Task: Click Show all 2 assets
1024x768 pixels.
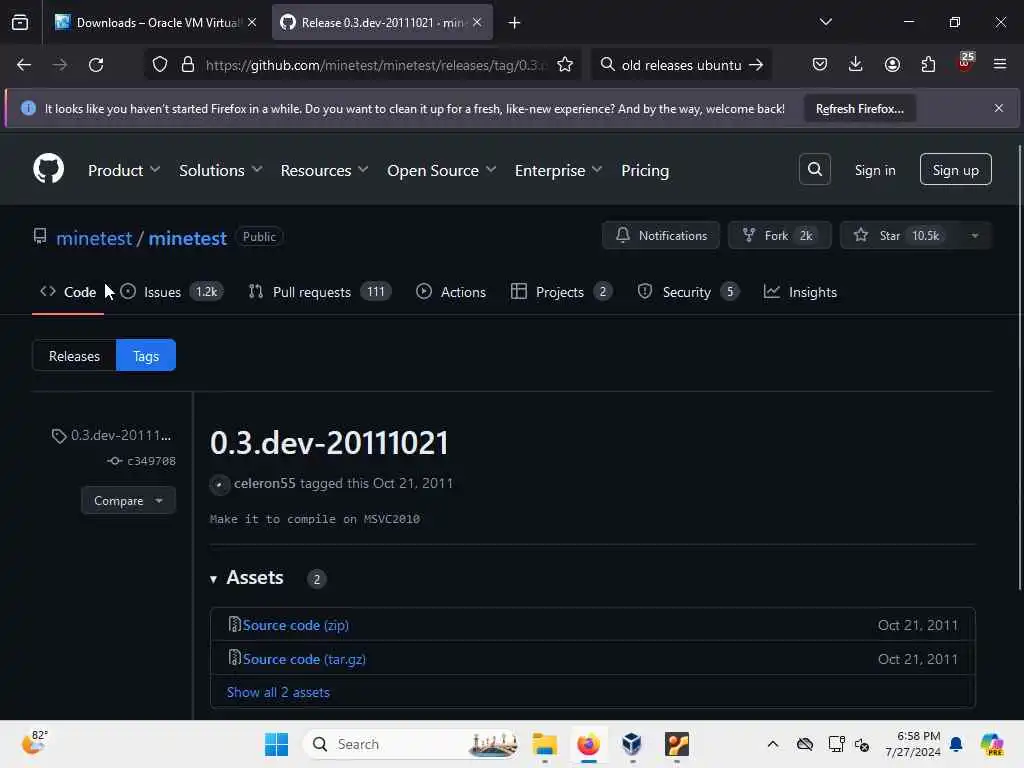Action: pyautogui.click(x=278, y=693)
